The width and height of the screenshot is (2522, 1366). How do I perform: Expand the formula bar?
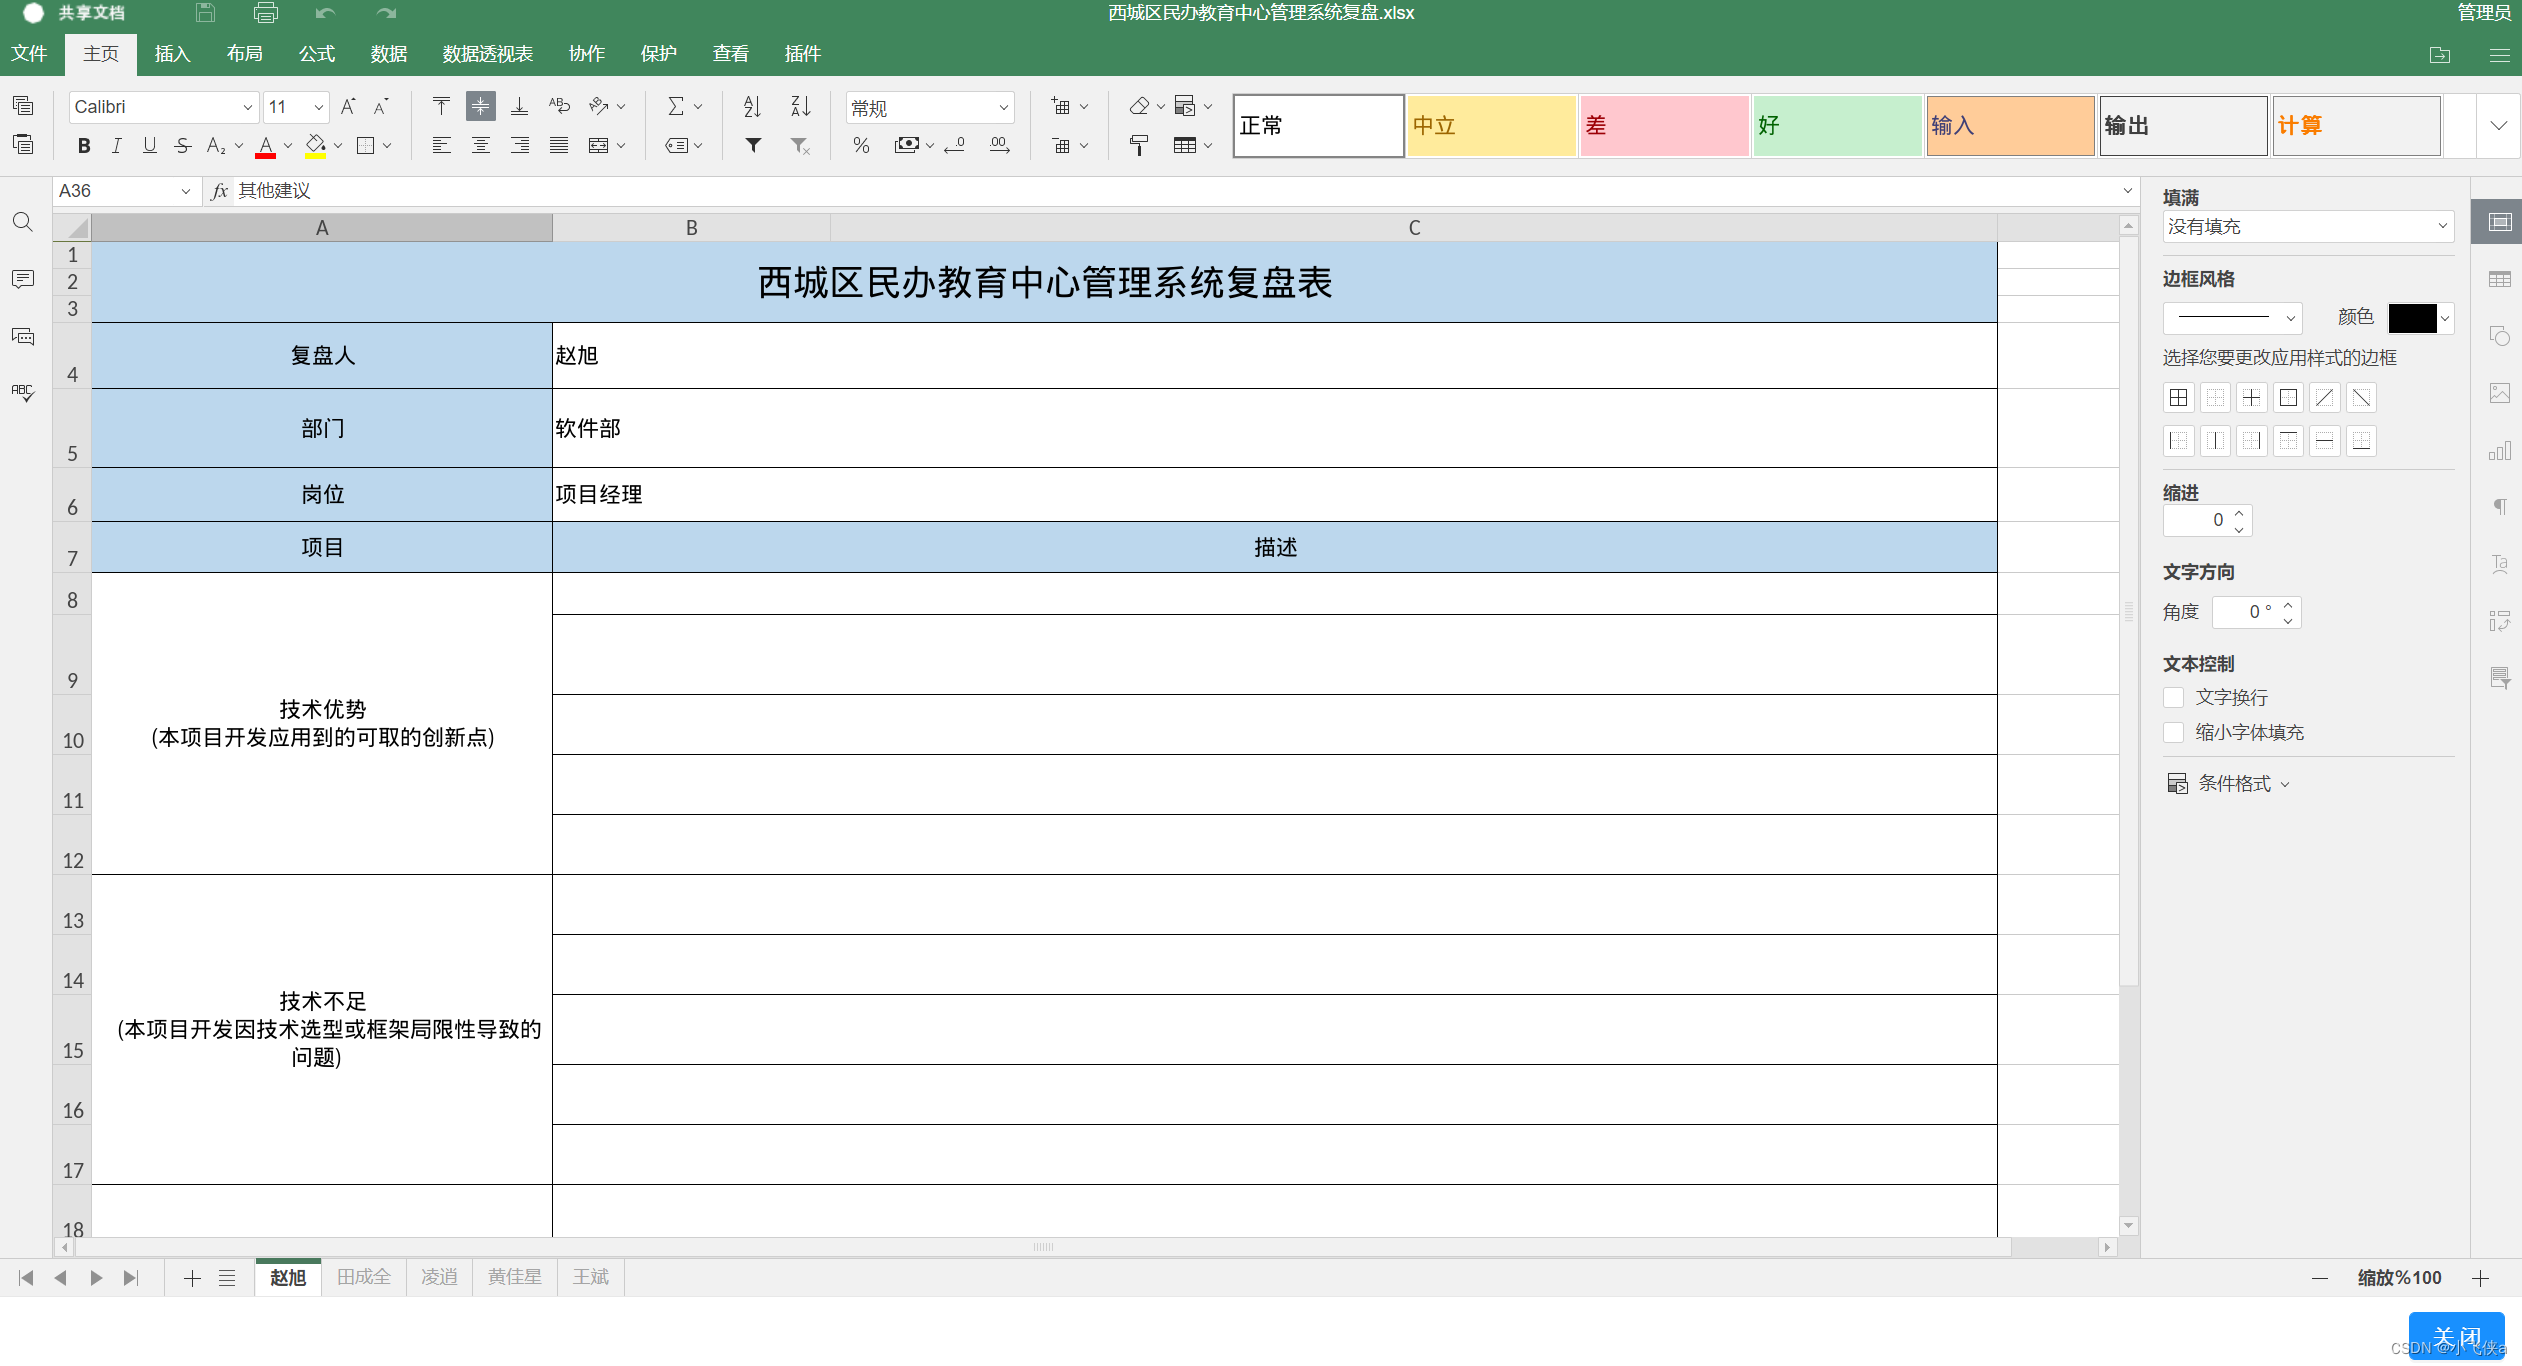(2127, 191)
